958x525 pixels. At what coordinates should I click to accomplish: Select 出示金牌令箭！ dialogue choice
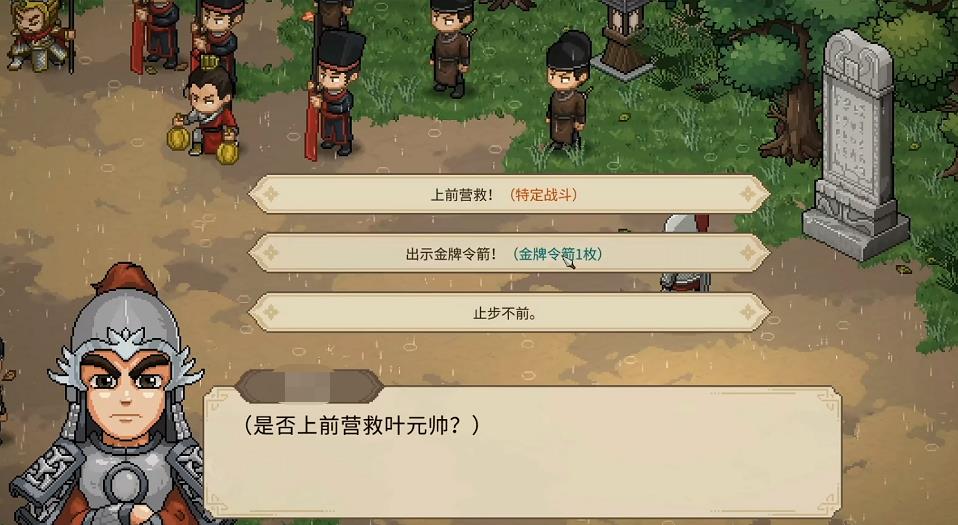tap(509, 254)
